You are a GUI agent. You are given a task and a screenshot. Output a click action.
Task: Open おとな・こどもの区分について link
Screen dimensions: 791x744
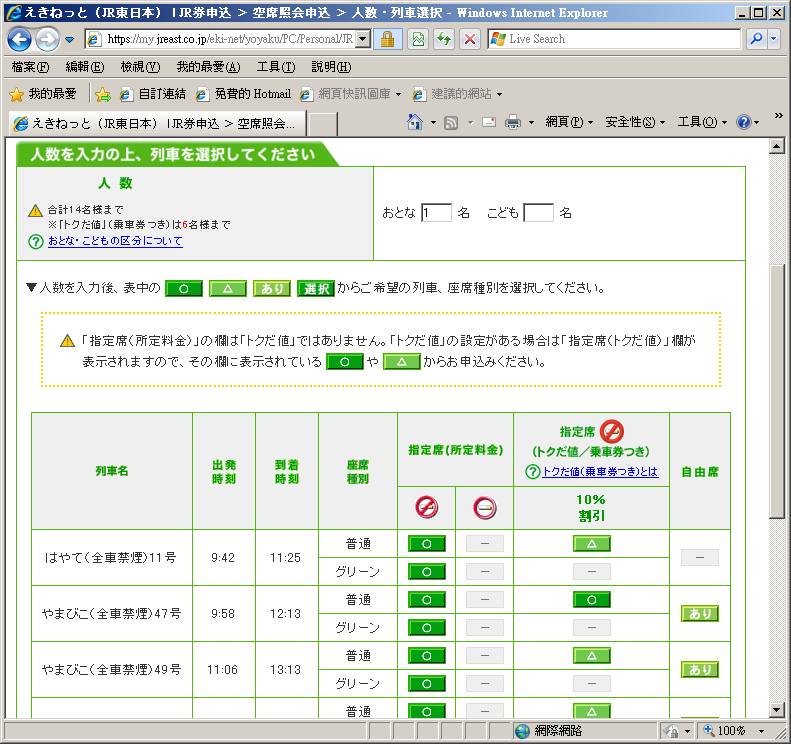115,241
